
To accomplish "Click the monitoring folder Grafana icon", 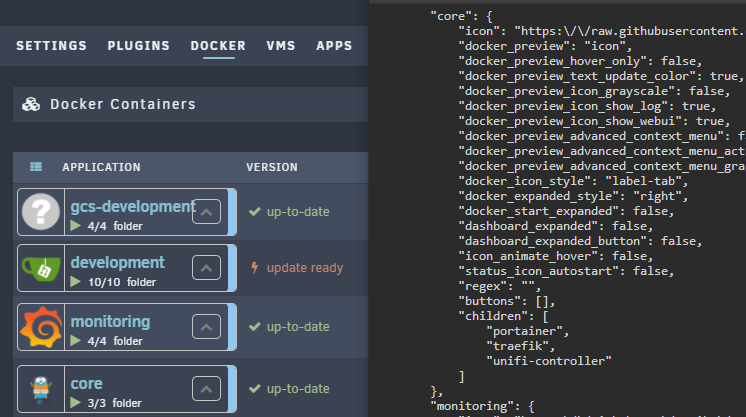I will (41, 327).
